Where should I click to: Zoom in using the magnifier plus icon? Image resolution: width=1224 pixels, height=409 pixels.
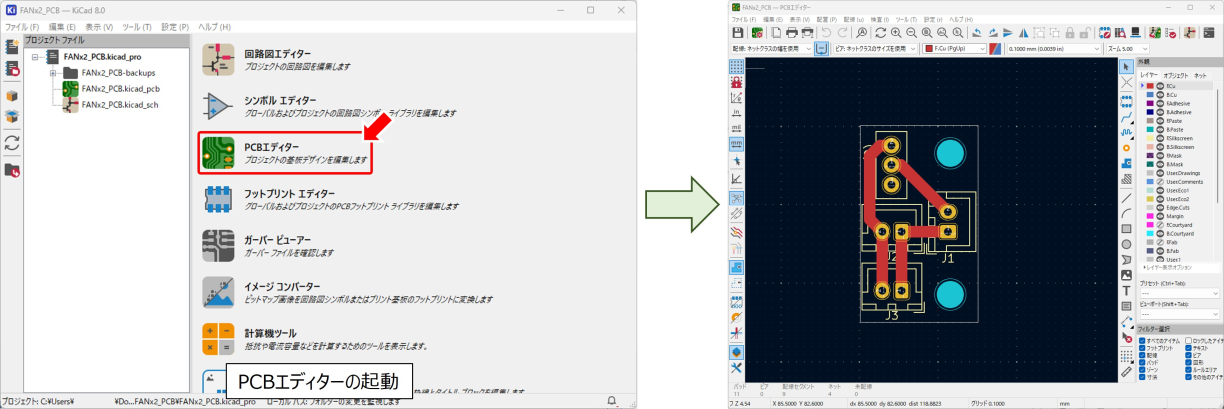pyautogui.click(x=896, y=33)
